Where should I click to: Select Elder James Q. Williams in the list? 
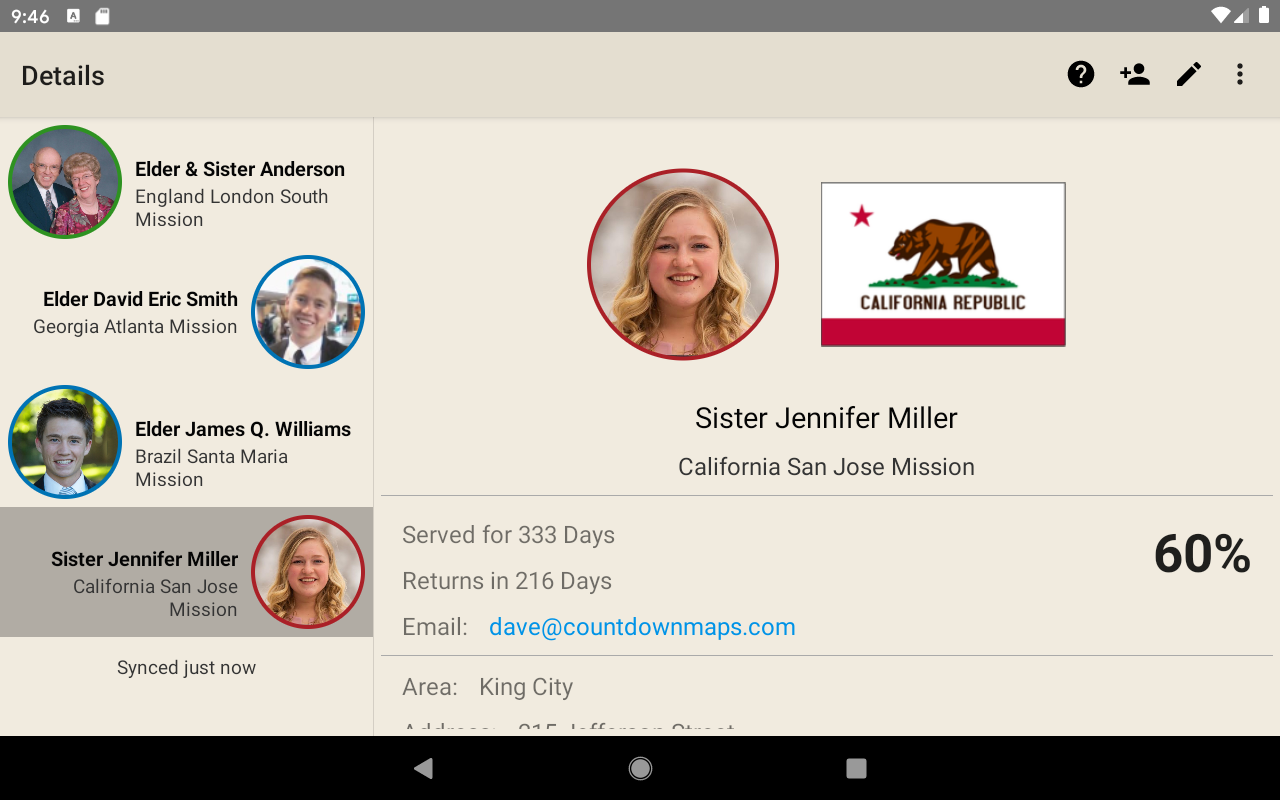coord(187,442)
